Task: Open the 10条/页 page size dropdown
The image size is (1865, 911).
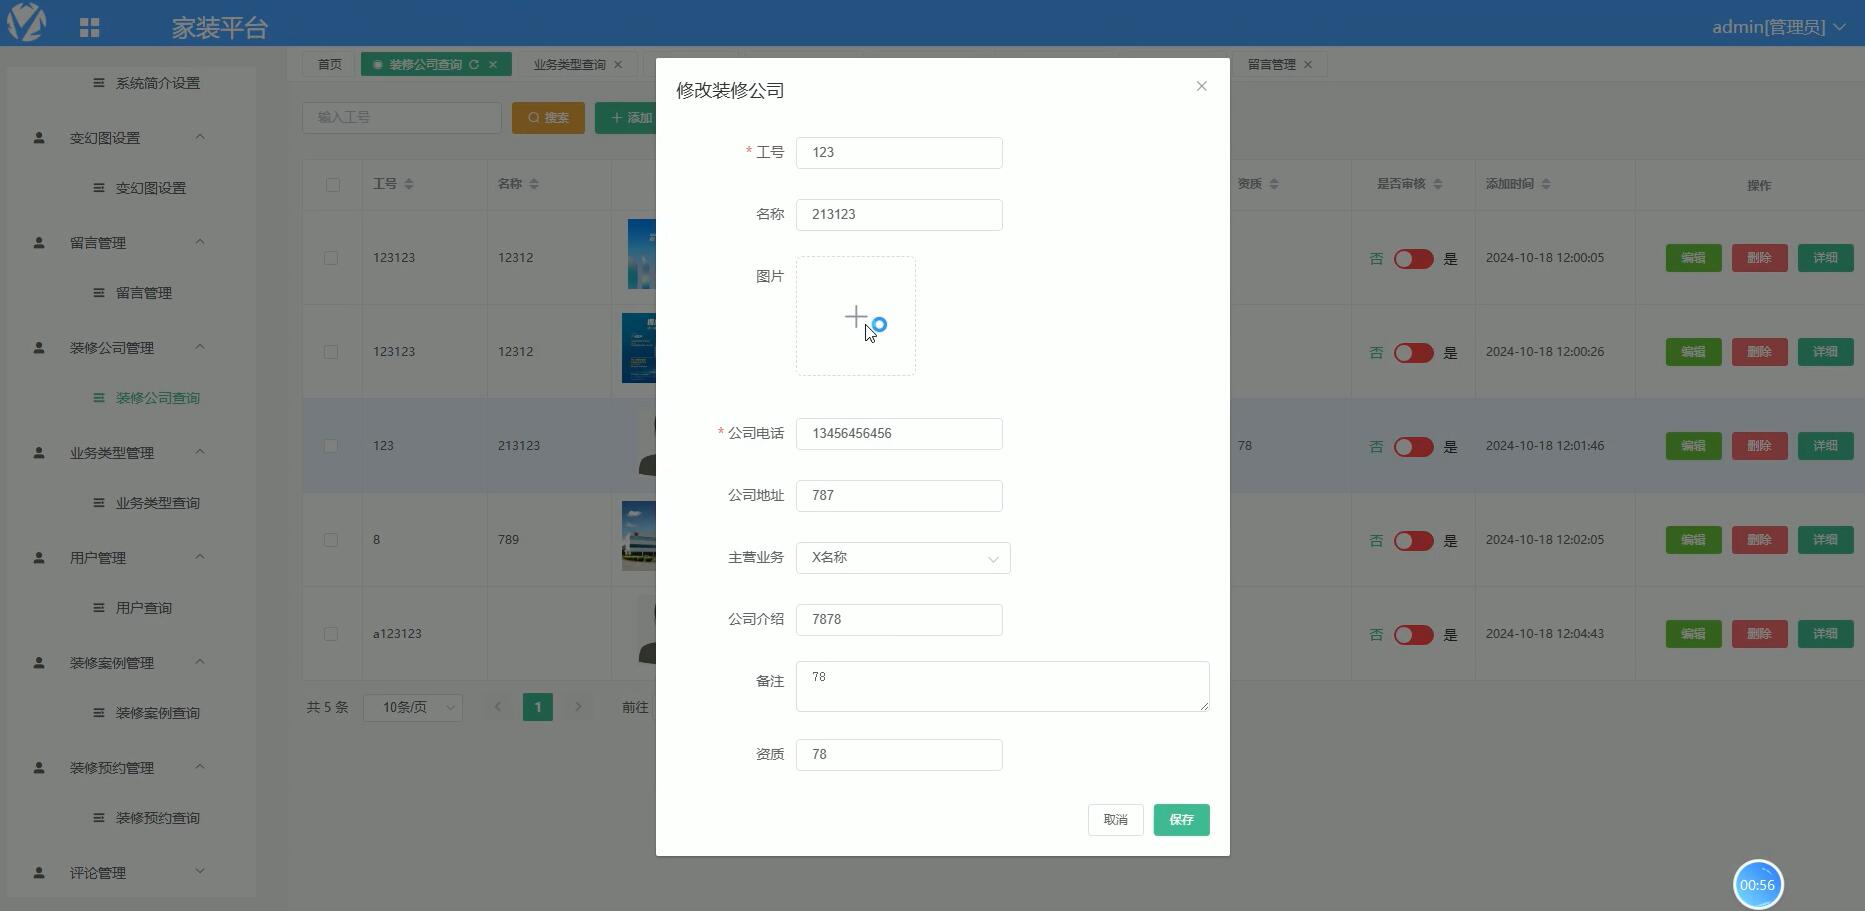Action: point(412,707)
